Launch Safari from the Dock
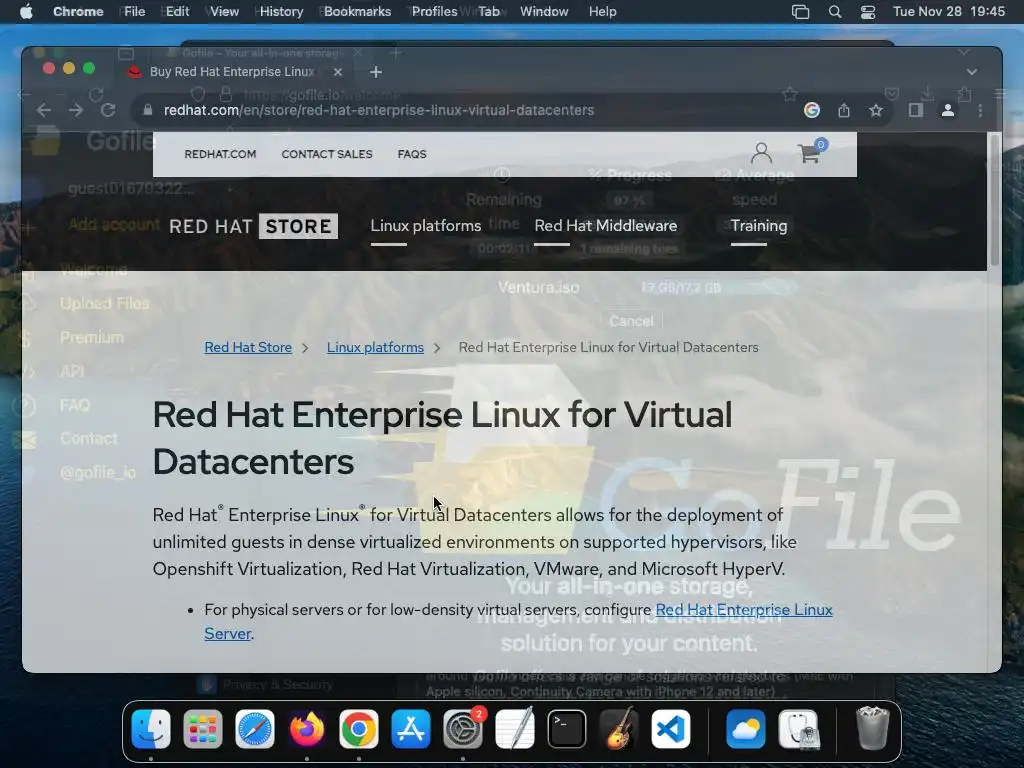This screenshot has width=1024, height=768. coord(255,729)
